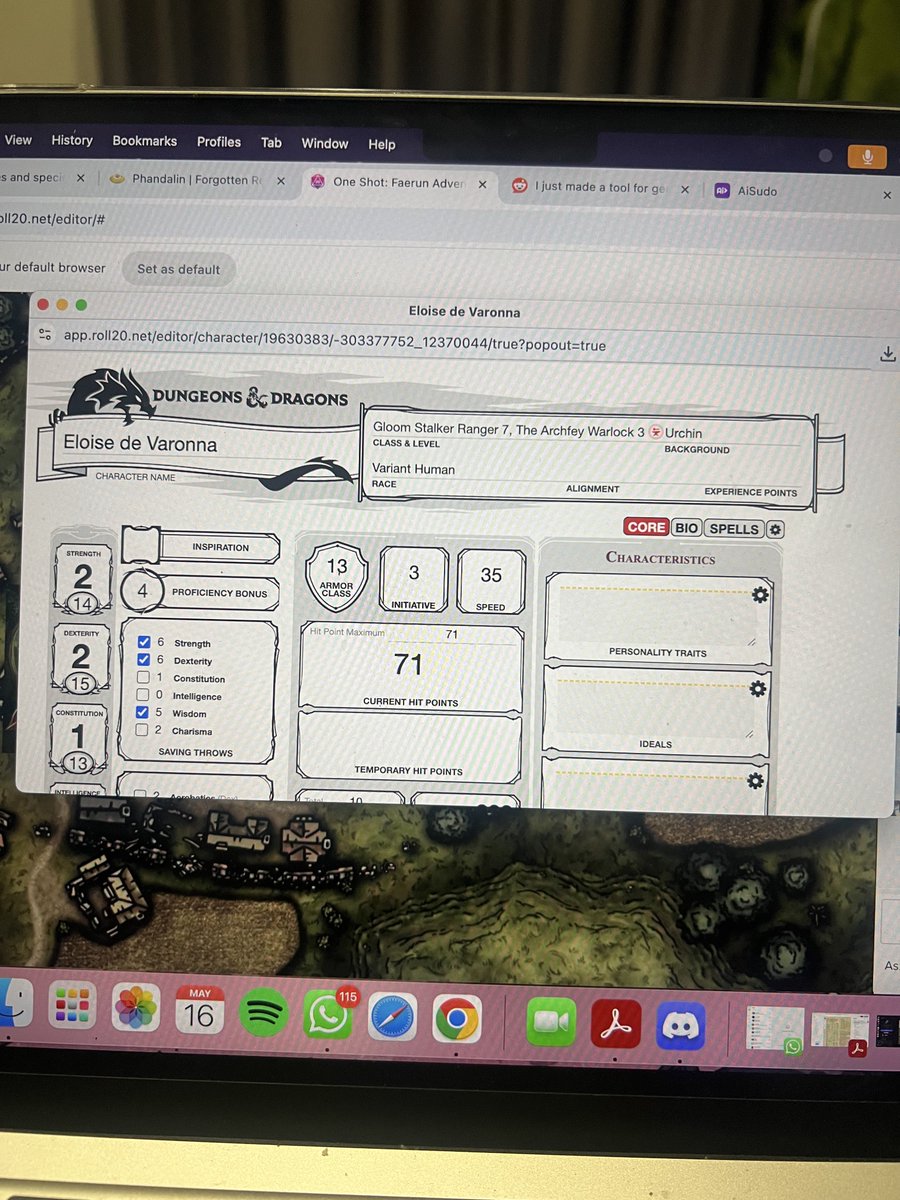
Task: Click the microphone indicator in the menu bar
Action: pos(867,156)
